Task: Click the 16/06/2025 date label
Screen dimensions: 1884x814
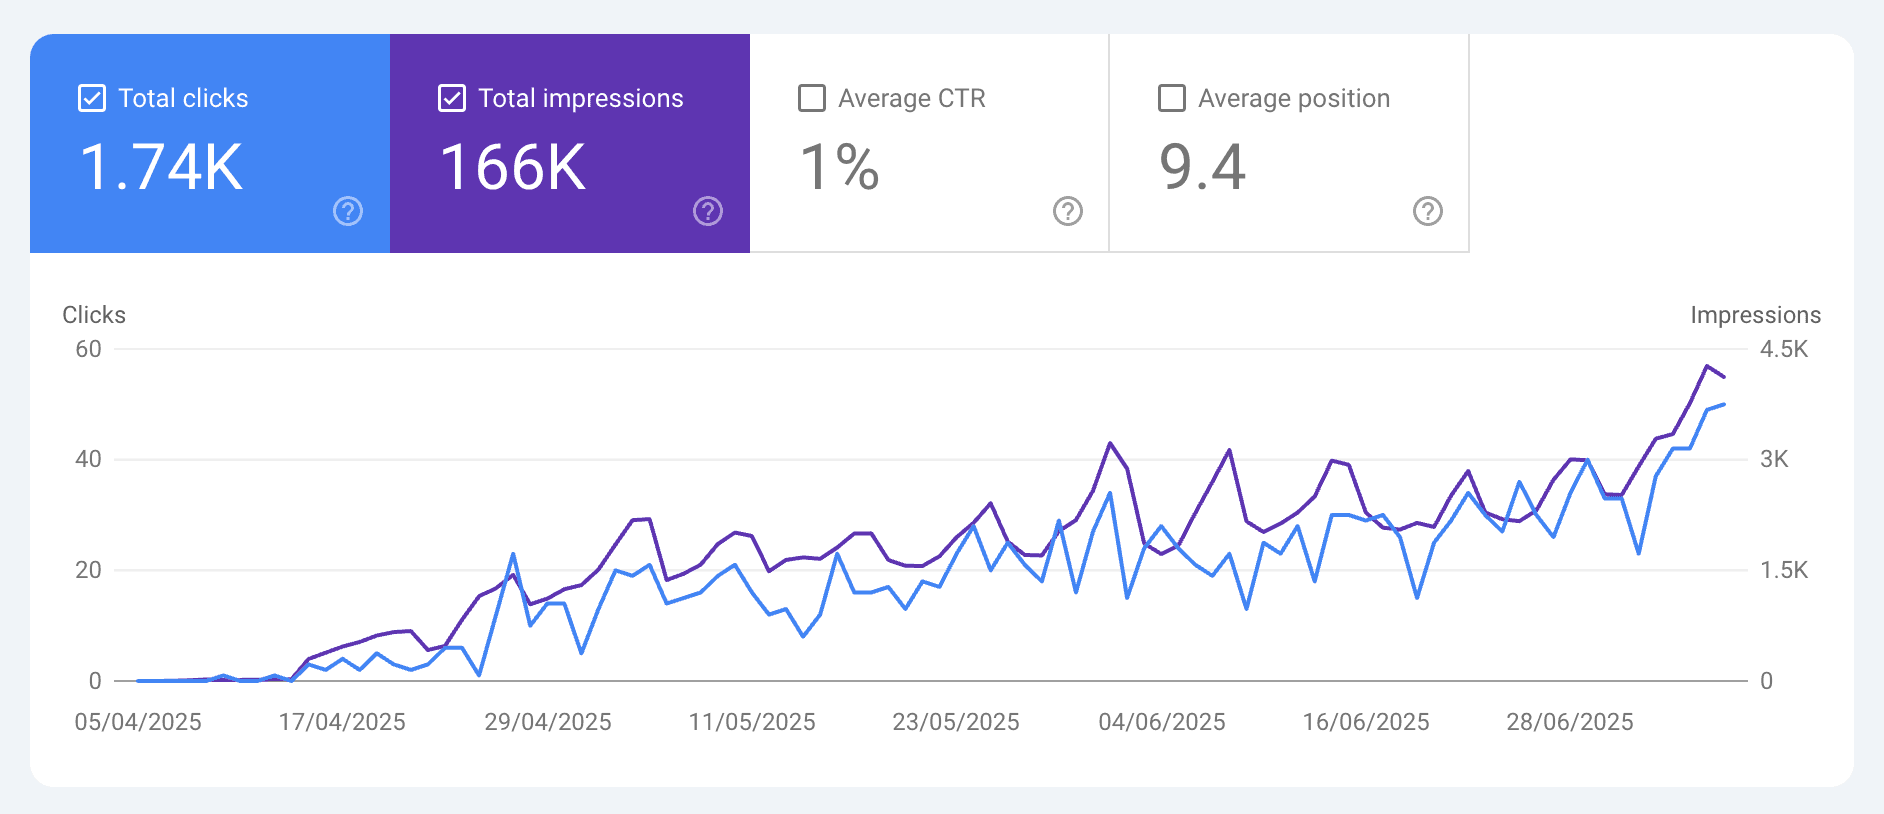Action: tap(1366, 722)
